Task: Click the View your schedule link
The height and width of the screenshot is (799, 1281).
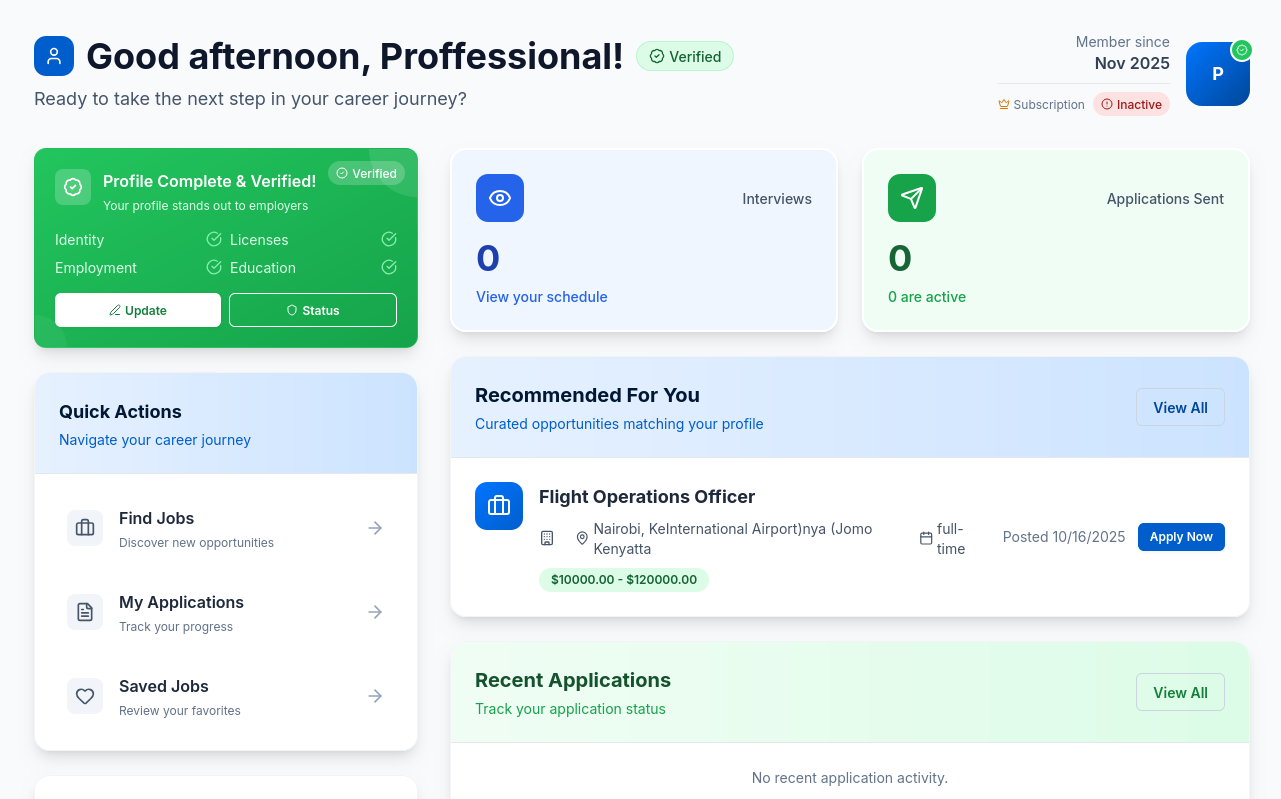Action: 541,297
